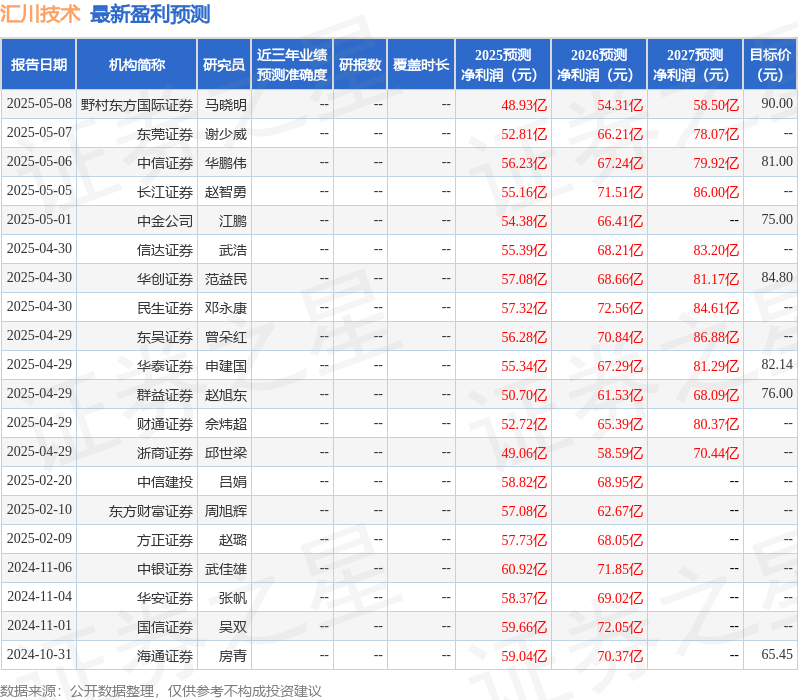Click target price 82.14
Screen dimensions: 798x700
click(777, 365)
